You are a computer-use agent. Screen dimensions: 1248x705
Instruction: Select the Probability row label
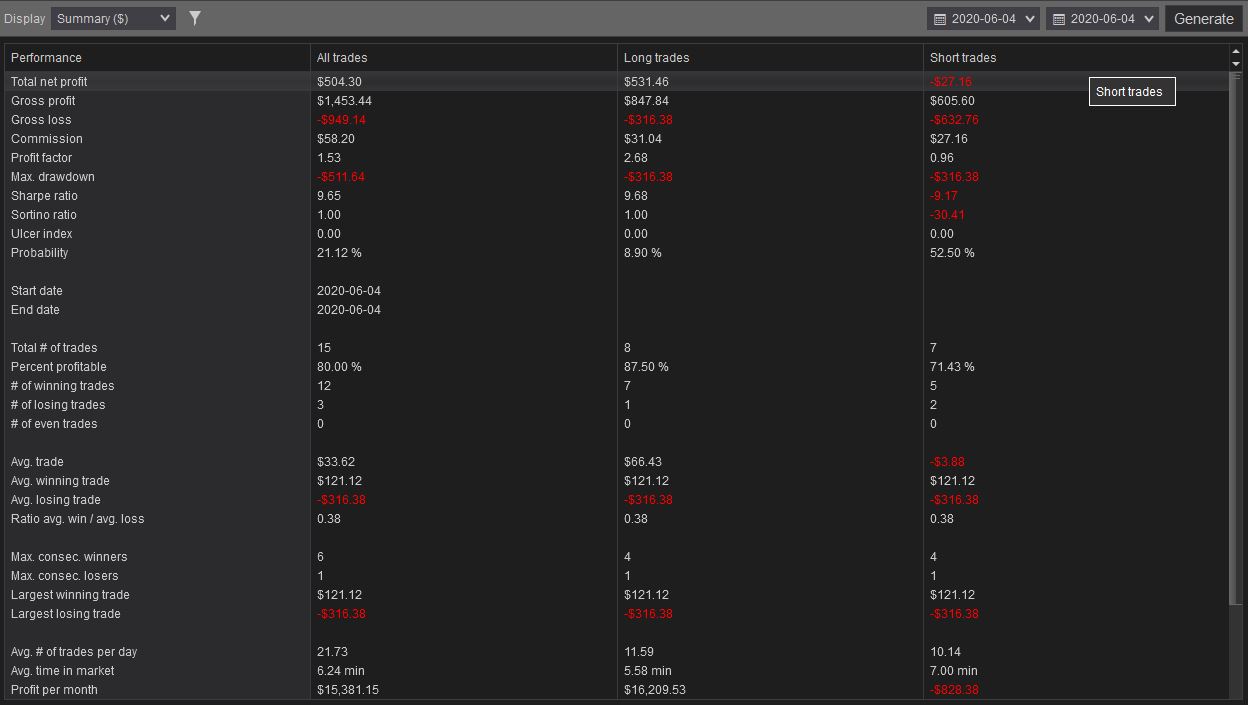tap(40, 253)
